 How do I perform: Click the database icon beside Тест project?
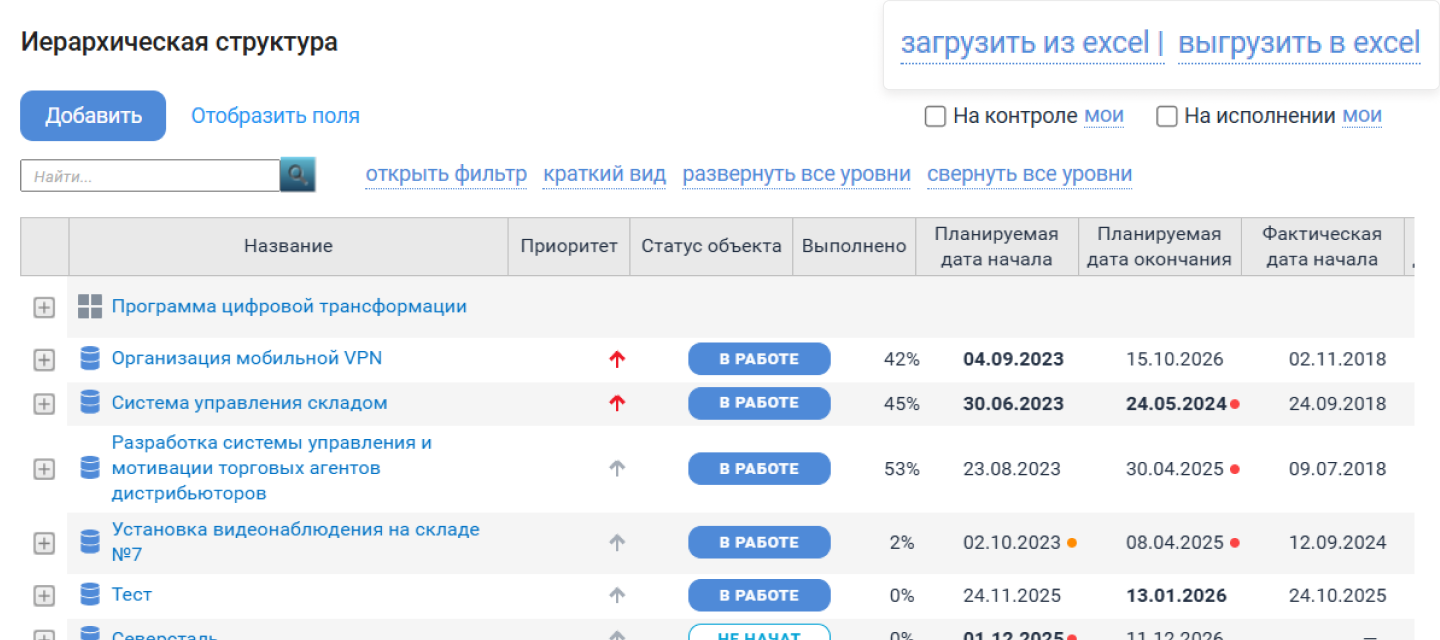90,595
